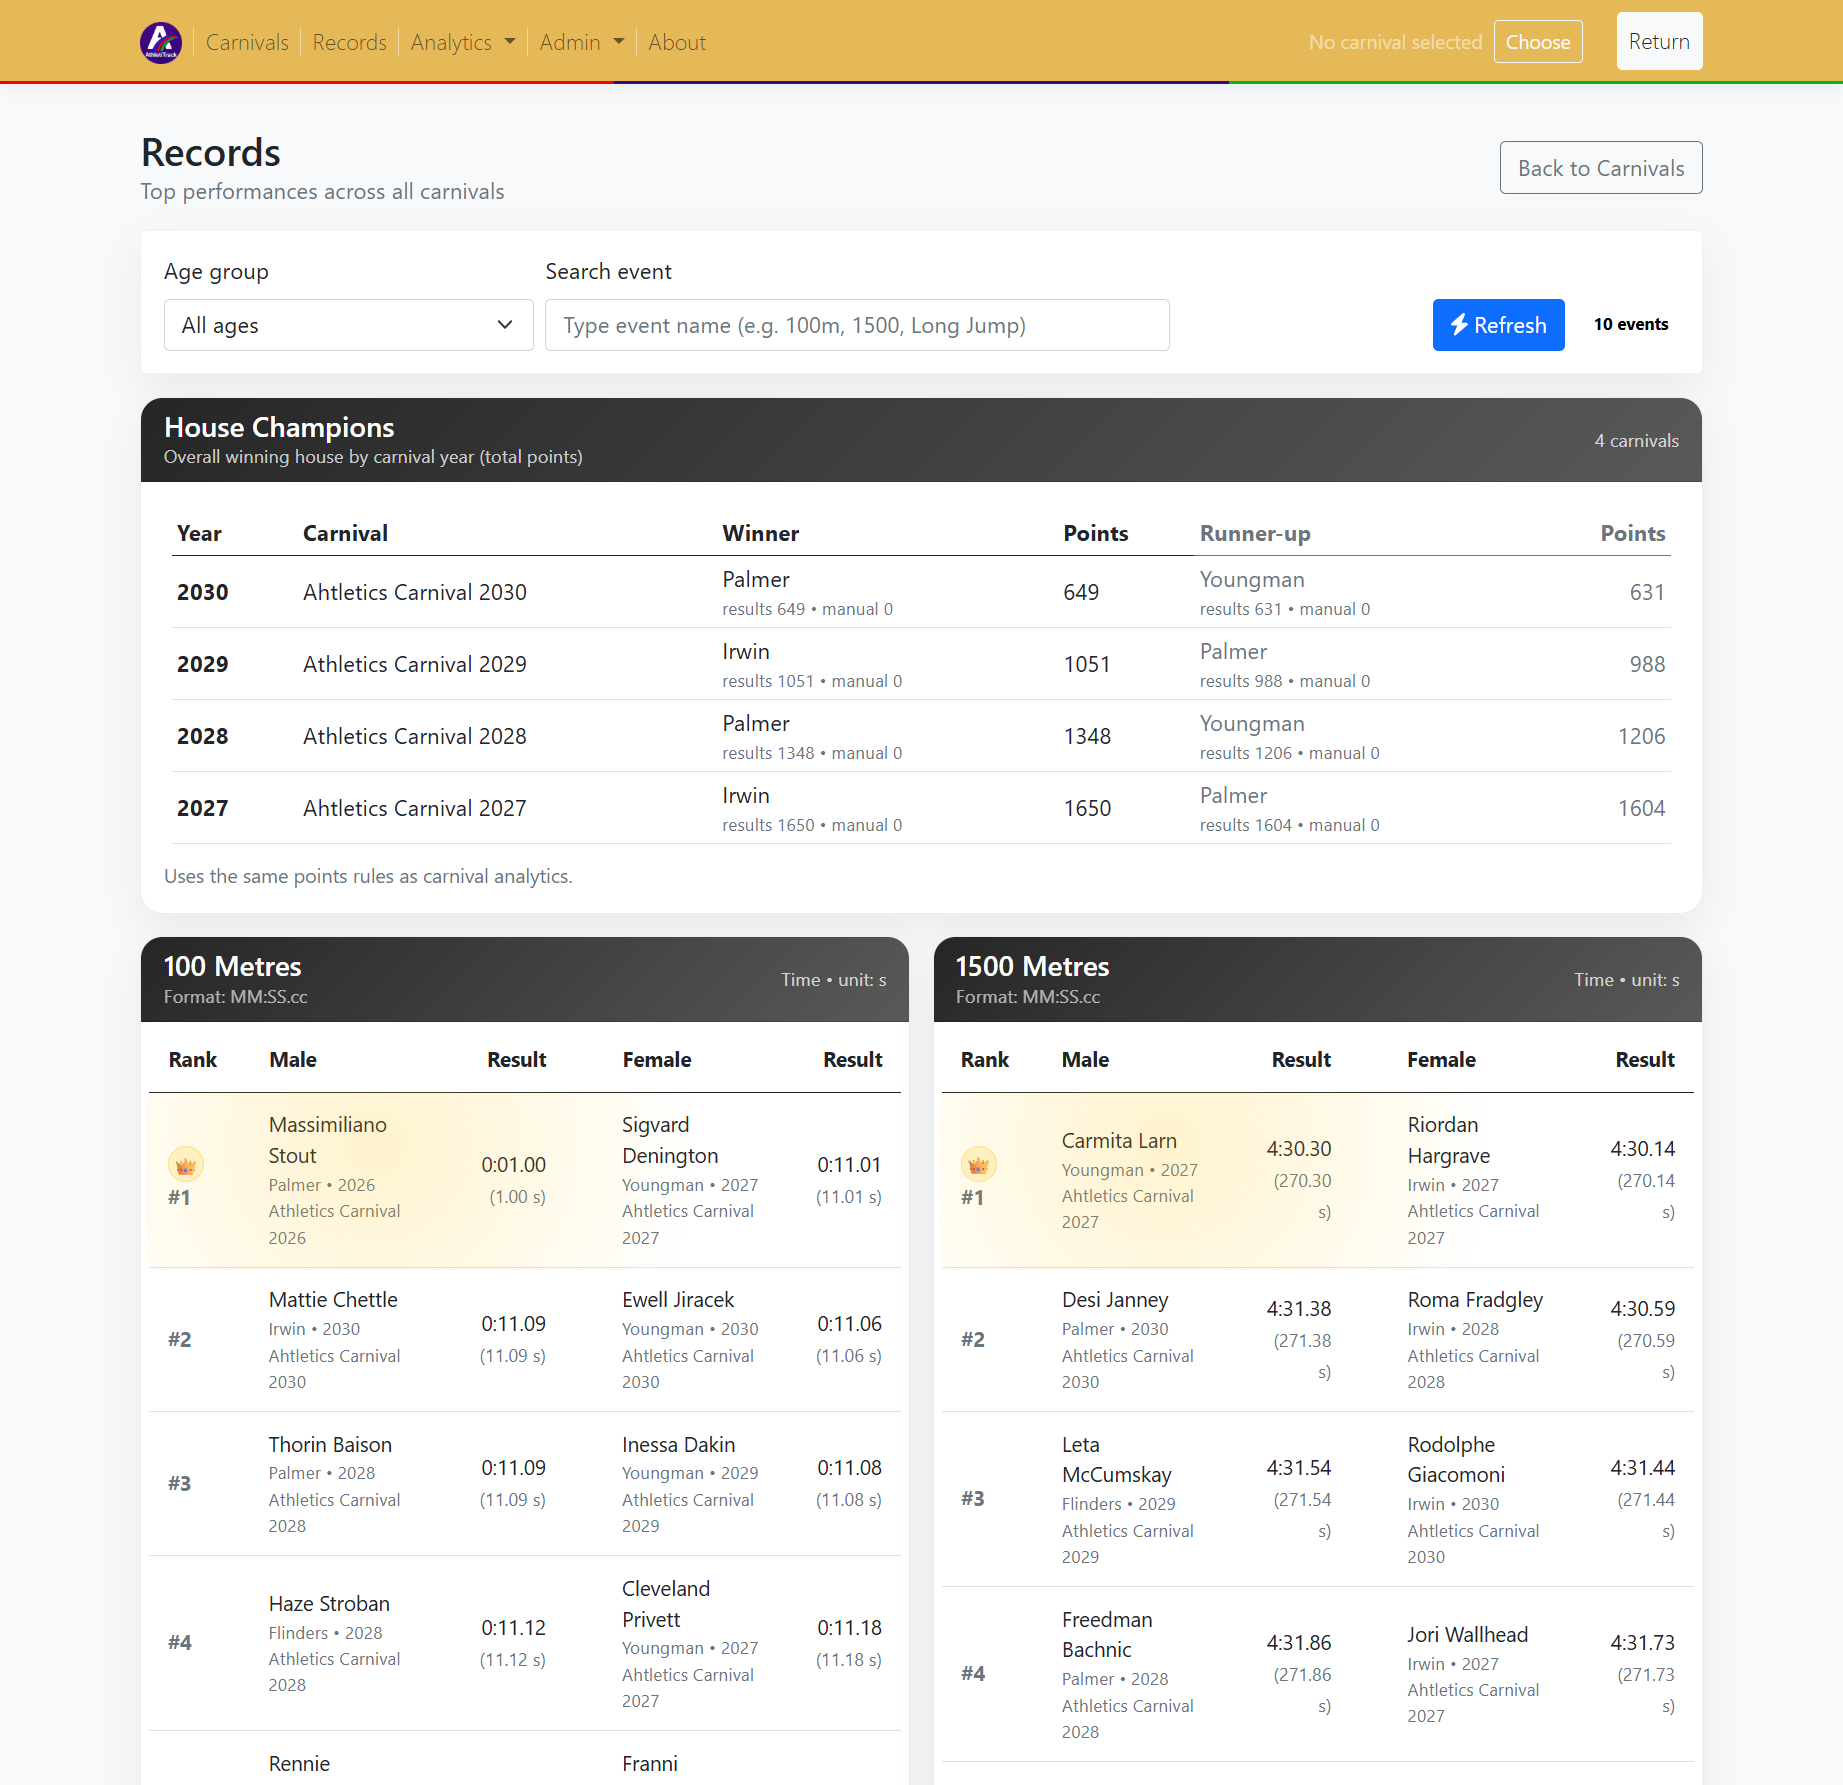Screen dimensions: 1843x1785
Task: Click the Return button
Action: pyautogui.click(x=1658, y=41)
